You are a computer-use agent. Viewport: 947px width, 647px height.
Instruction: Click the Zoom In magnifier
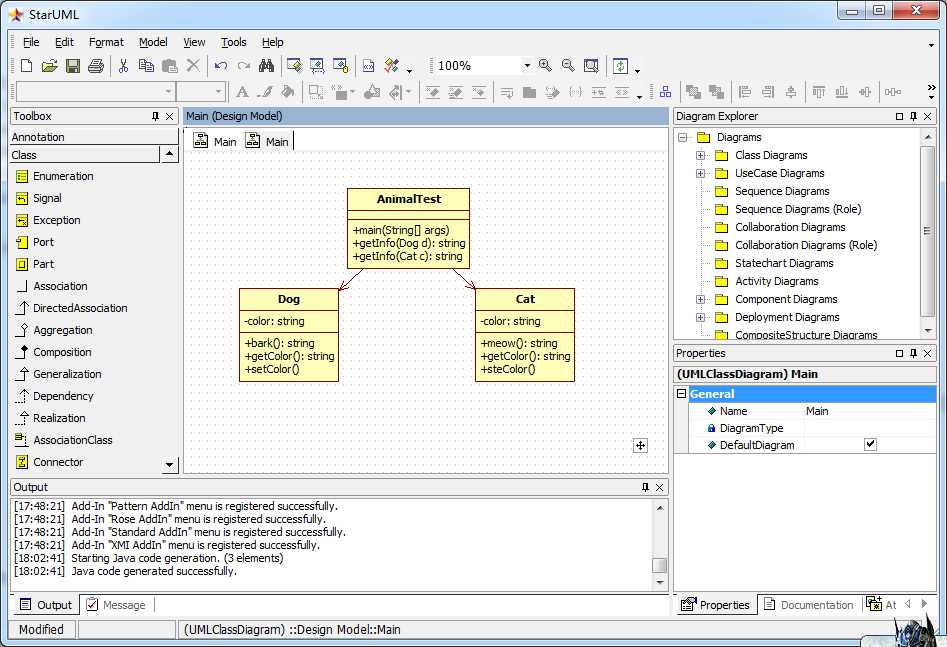[x=545, y=65]
